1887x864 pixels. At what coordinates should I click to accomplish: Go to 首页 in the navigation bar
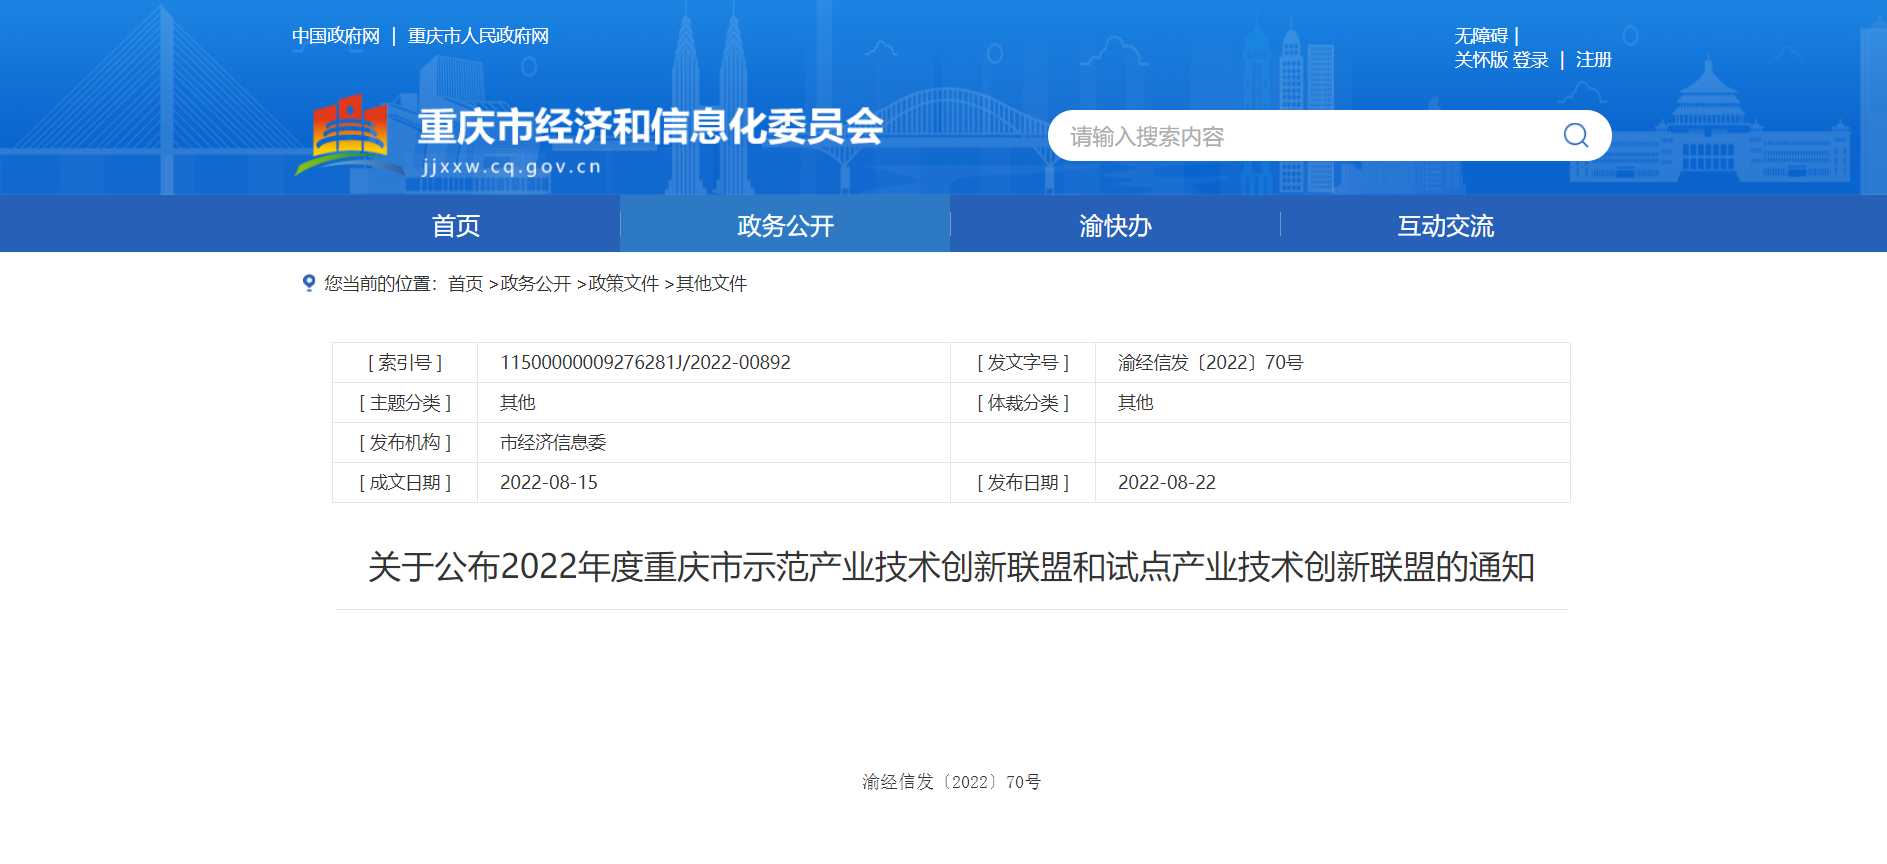click(455, 225)
